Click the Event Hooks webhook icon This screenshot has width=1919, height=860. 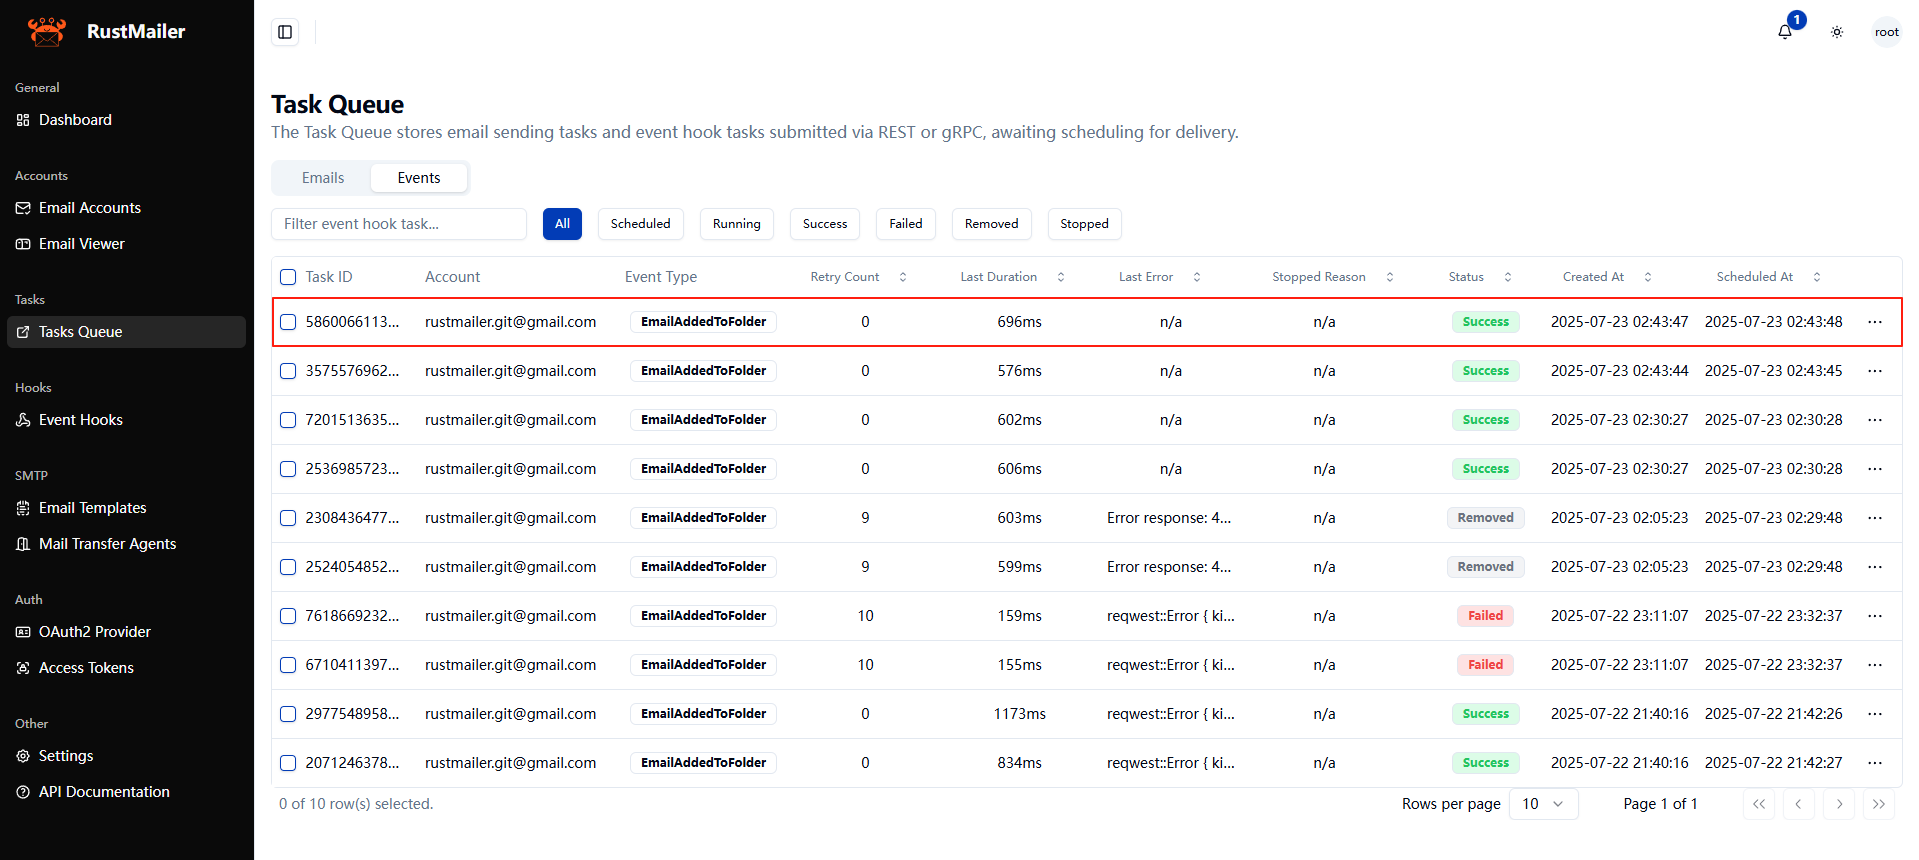pyautogui.click(x=23, y=420)
